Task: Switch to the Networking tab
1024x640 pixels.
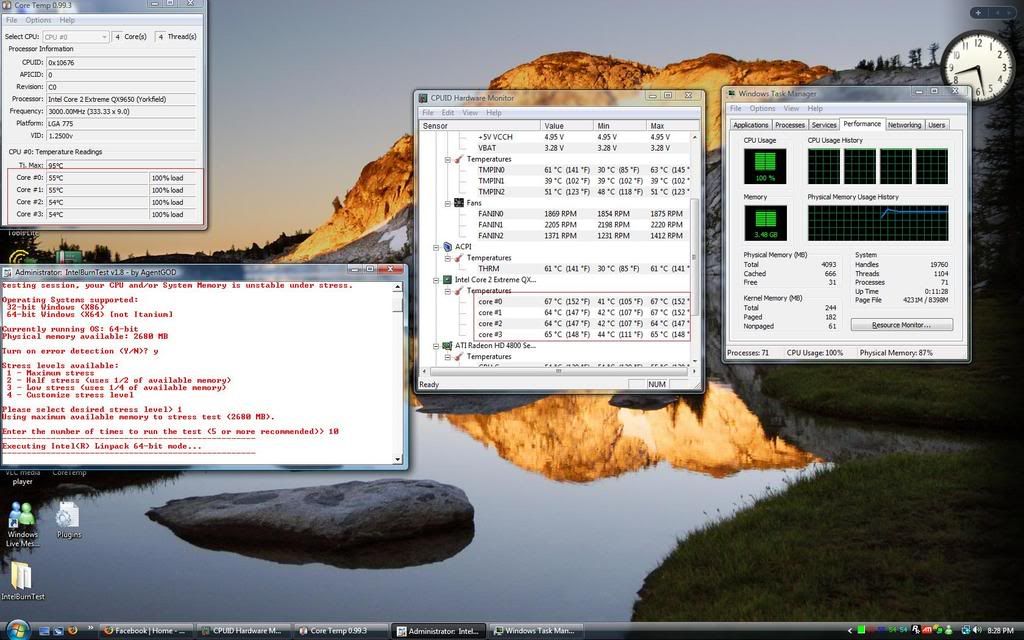Action: pos(904,125)
